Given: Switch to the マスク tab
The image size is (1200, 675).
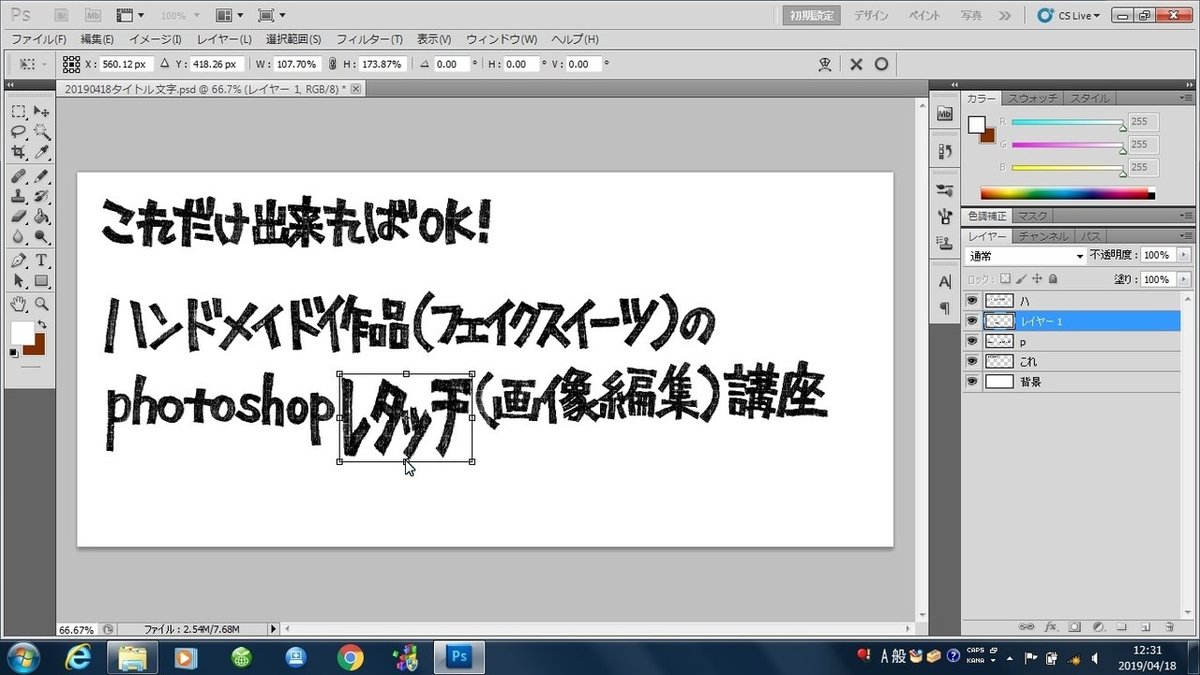Looking at the screenshot, I should click(1031, 216).
